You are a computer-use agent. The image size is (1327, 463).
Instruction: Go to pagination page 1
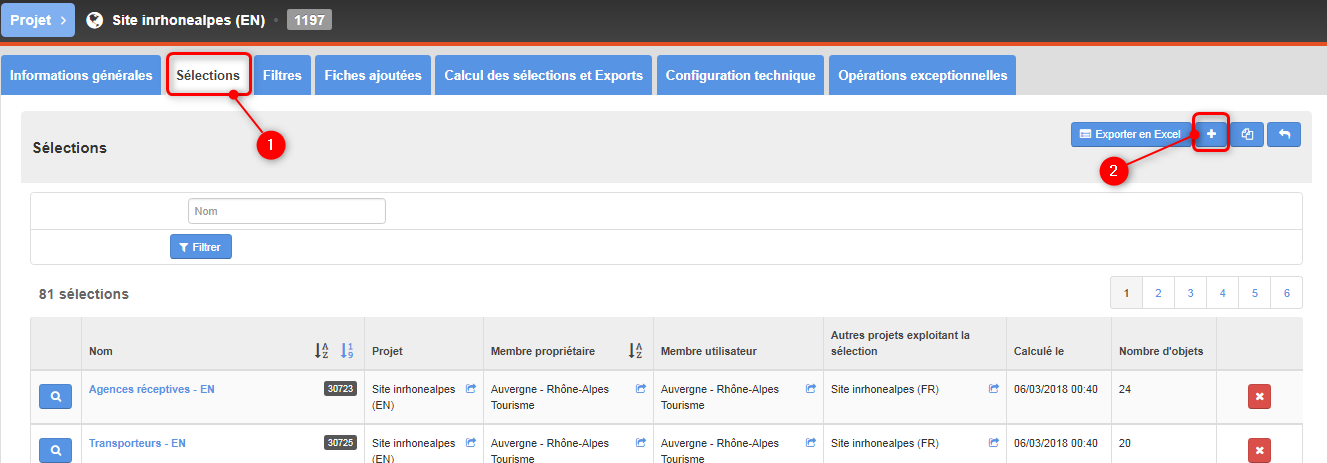click(1126, 293)
